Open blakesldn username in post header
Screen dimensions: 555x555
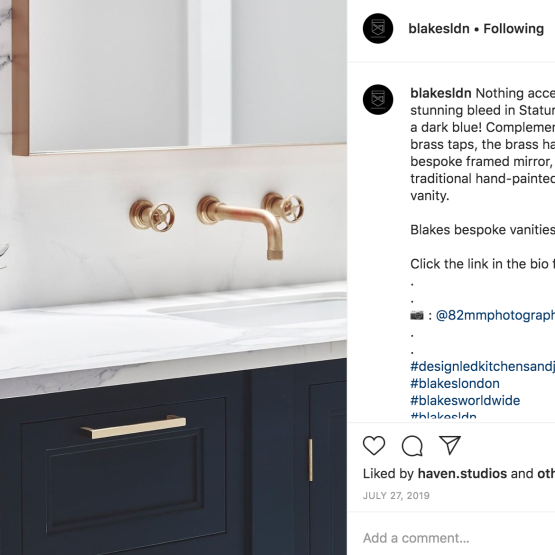pyautogui.click(x=439, y=29)
